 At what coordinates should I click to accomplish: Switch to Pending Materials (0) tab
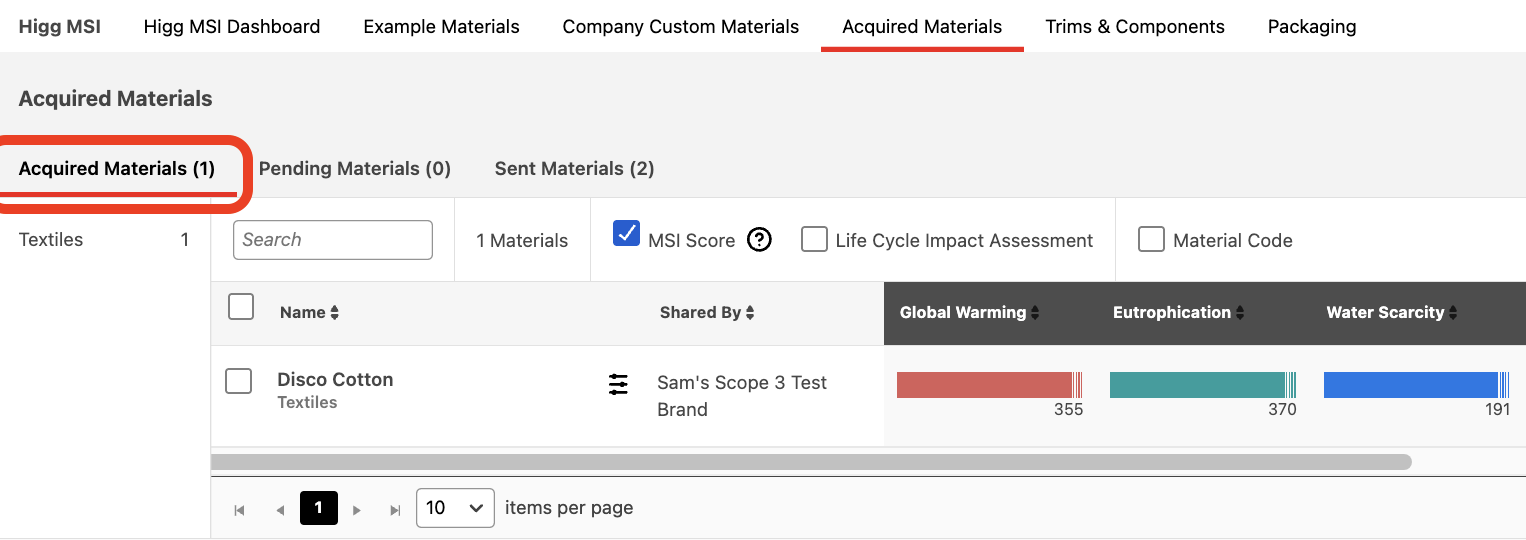pyautogui.click(x=355, y=169)
